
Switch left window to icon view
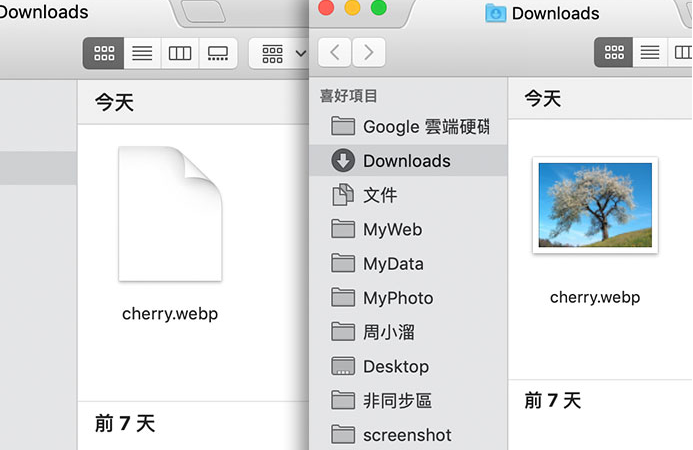pos(104,53)
